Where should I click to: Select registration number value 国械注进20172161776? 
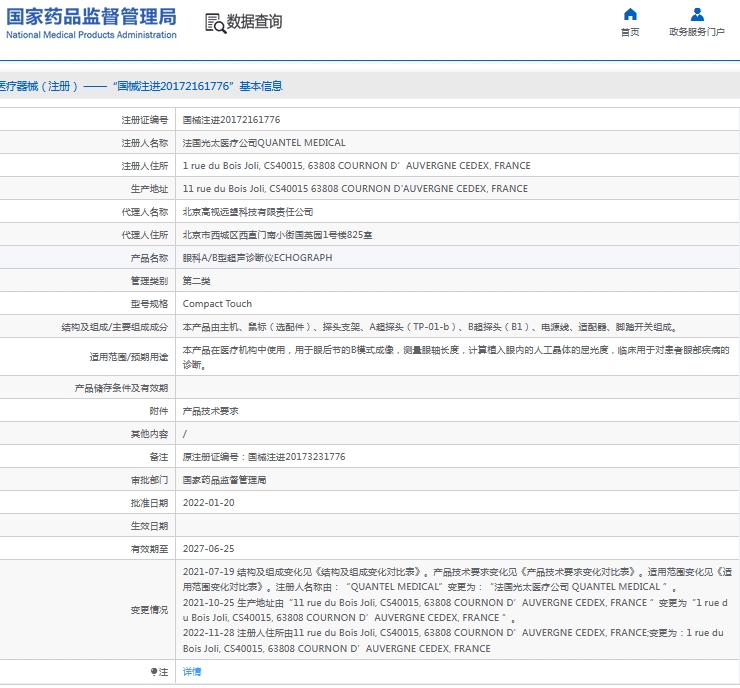pos(231,120)
